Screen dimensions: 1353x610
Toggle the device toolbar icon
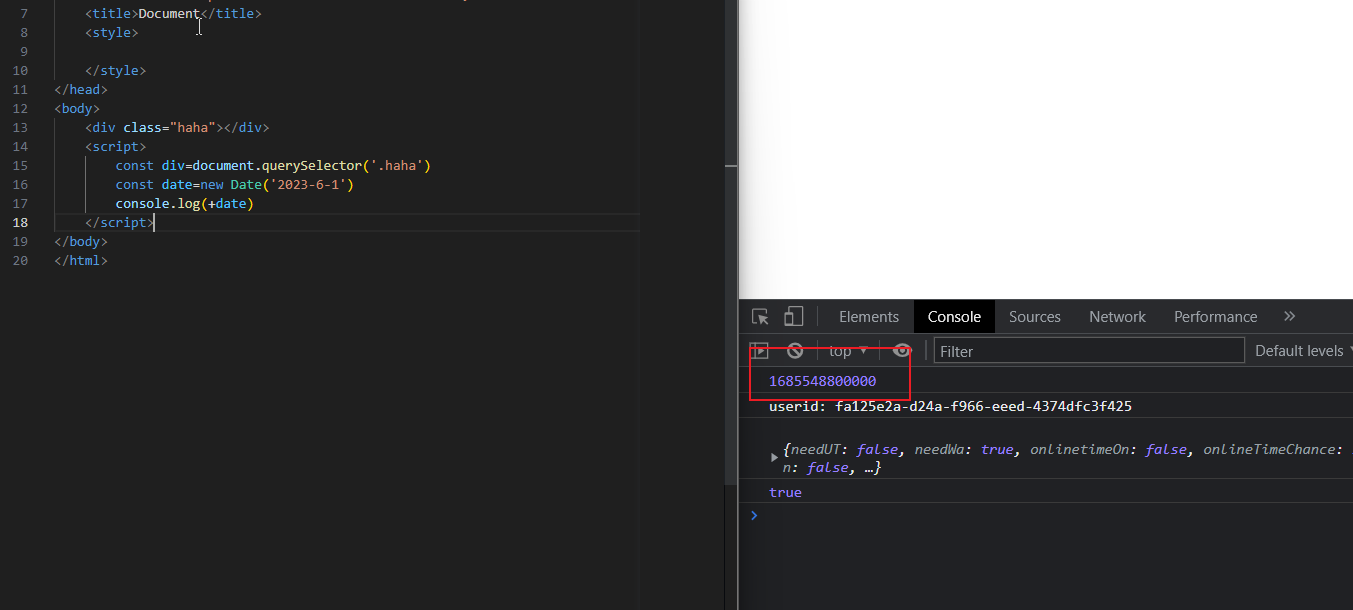tap(793, 317)
